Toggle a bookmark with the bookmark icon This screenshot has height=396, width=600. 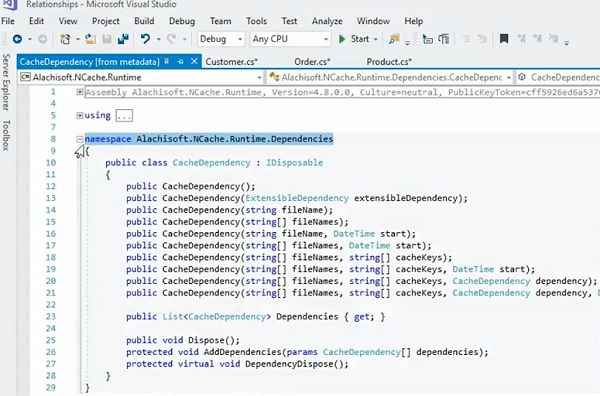click(504, 39)
